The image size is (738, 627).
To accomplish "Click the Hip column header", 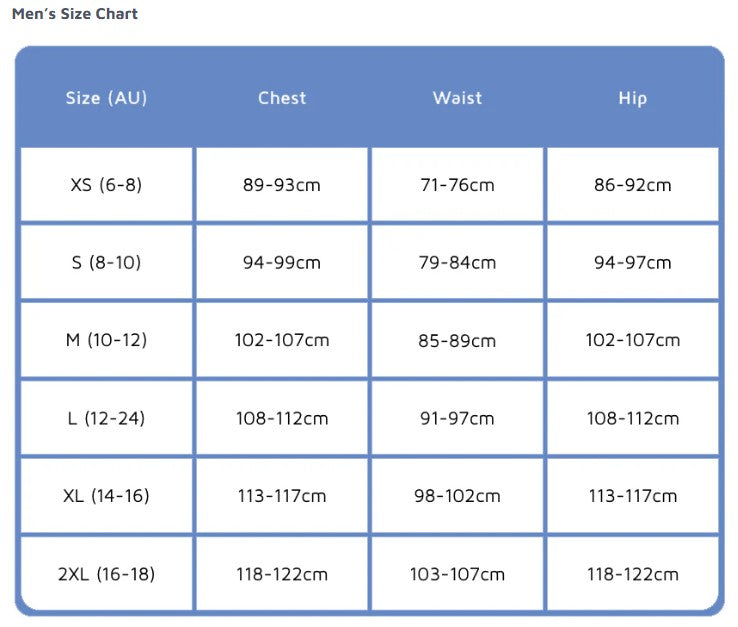I will pyautogui.click(x=632, y=98).
